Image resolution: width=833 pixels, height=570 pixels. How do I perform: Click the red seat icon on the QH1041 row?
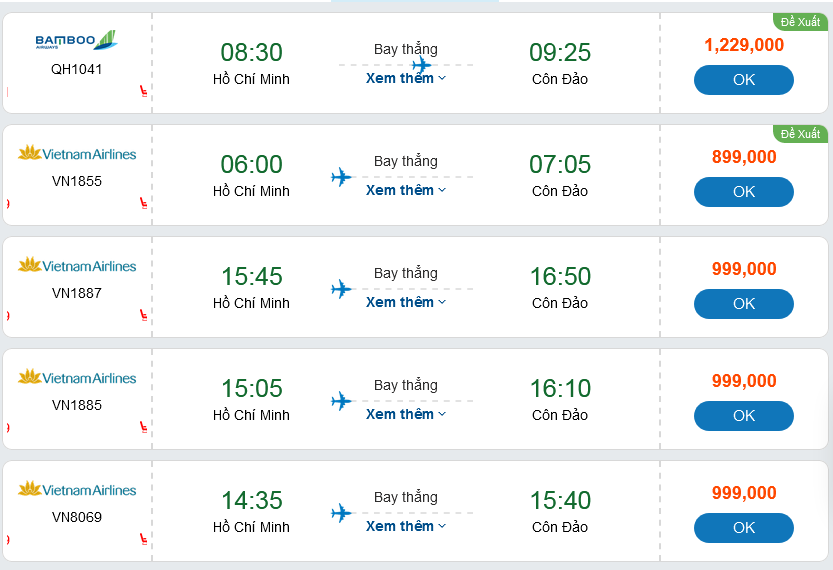point(144,92)
